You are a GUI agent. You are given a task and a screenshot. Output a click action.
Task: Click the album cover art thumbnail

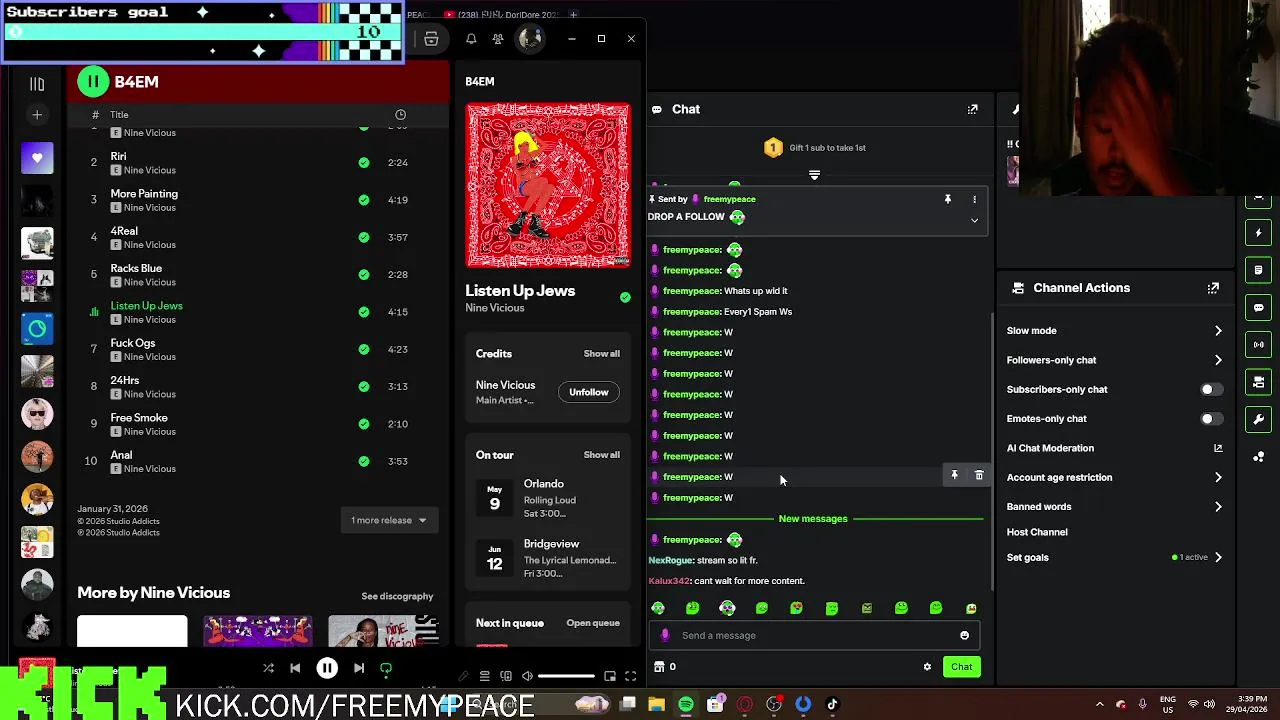pos(548,185)
